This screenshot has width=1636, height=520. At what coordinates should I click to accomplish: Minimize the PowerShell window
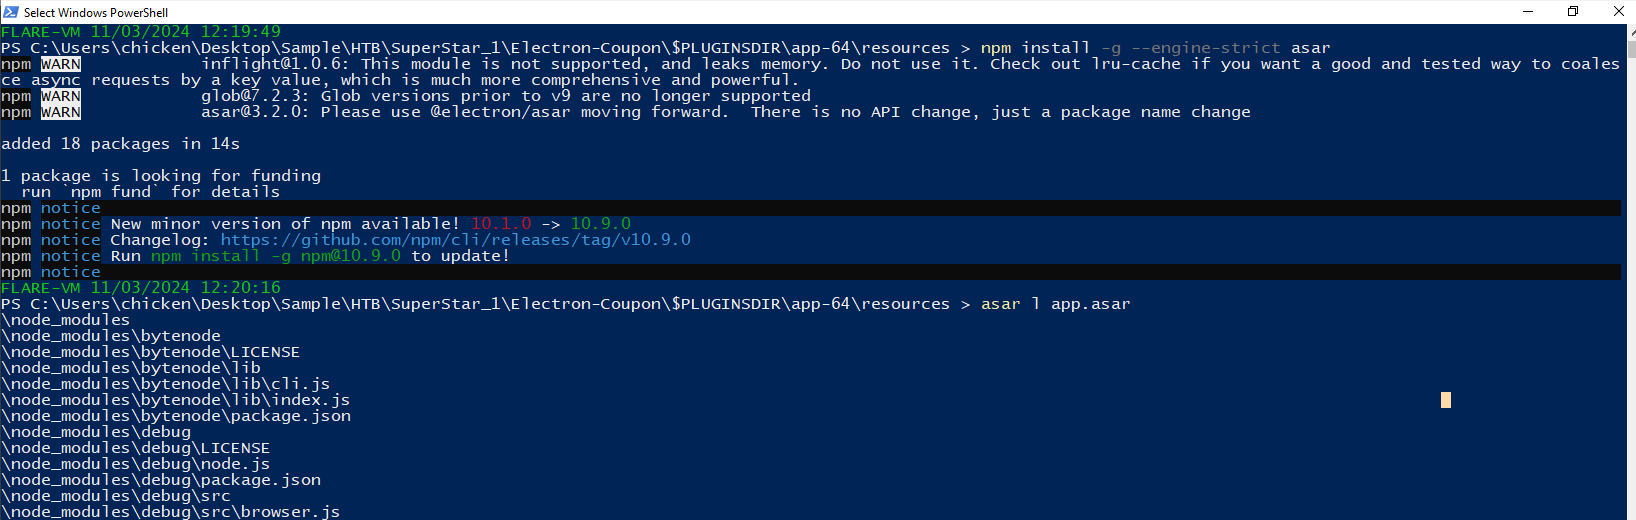coord(1527,12)
